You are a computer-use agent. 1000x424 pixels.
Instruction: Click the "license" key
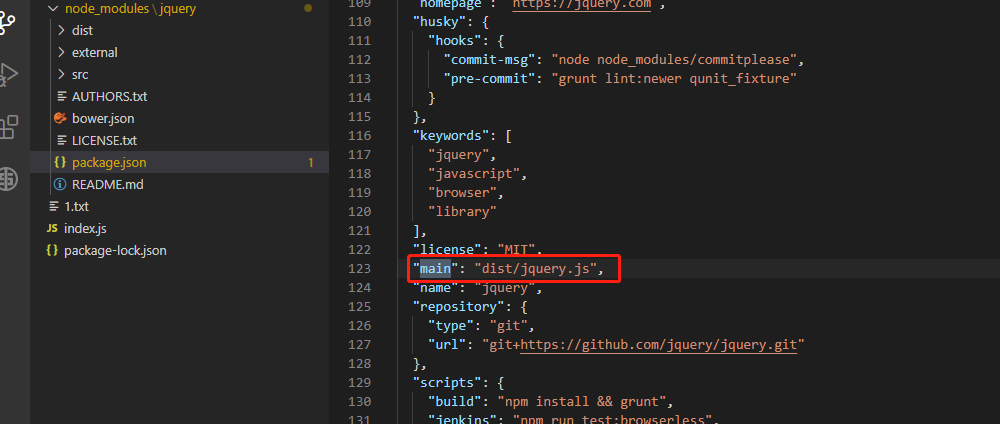click(x=446, y=250)
